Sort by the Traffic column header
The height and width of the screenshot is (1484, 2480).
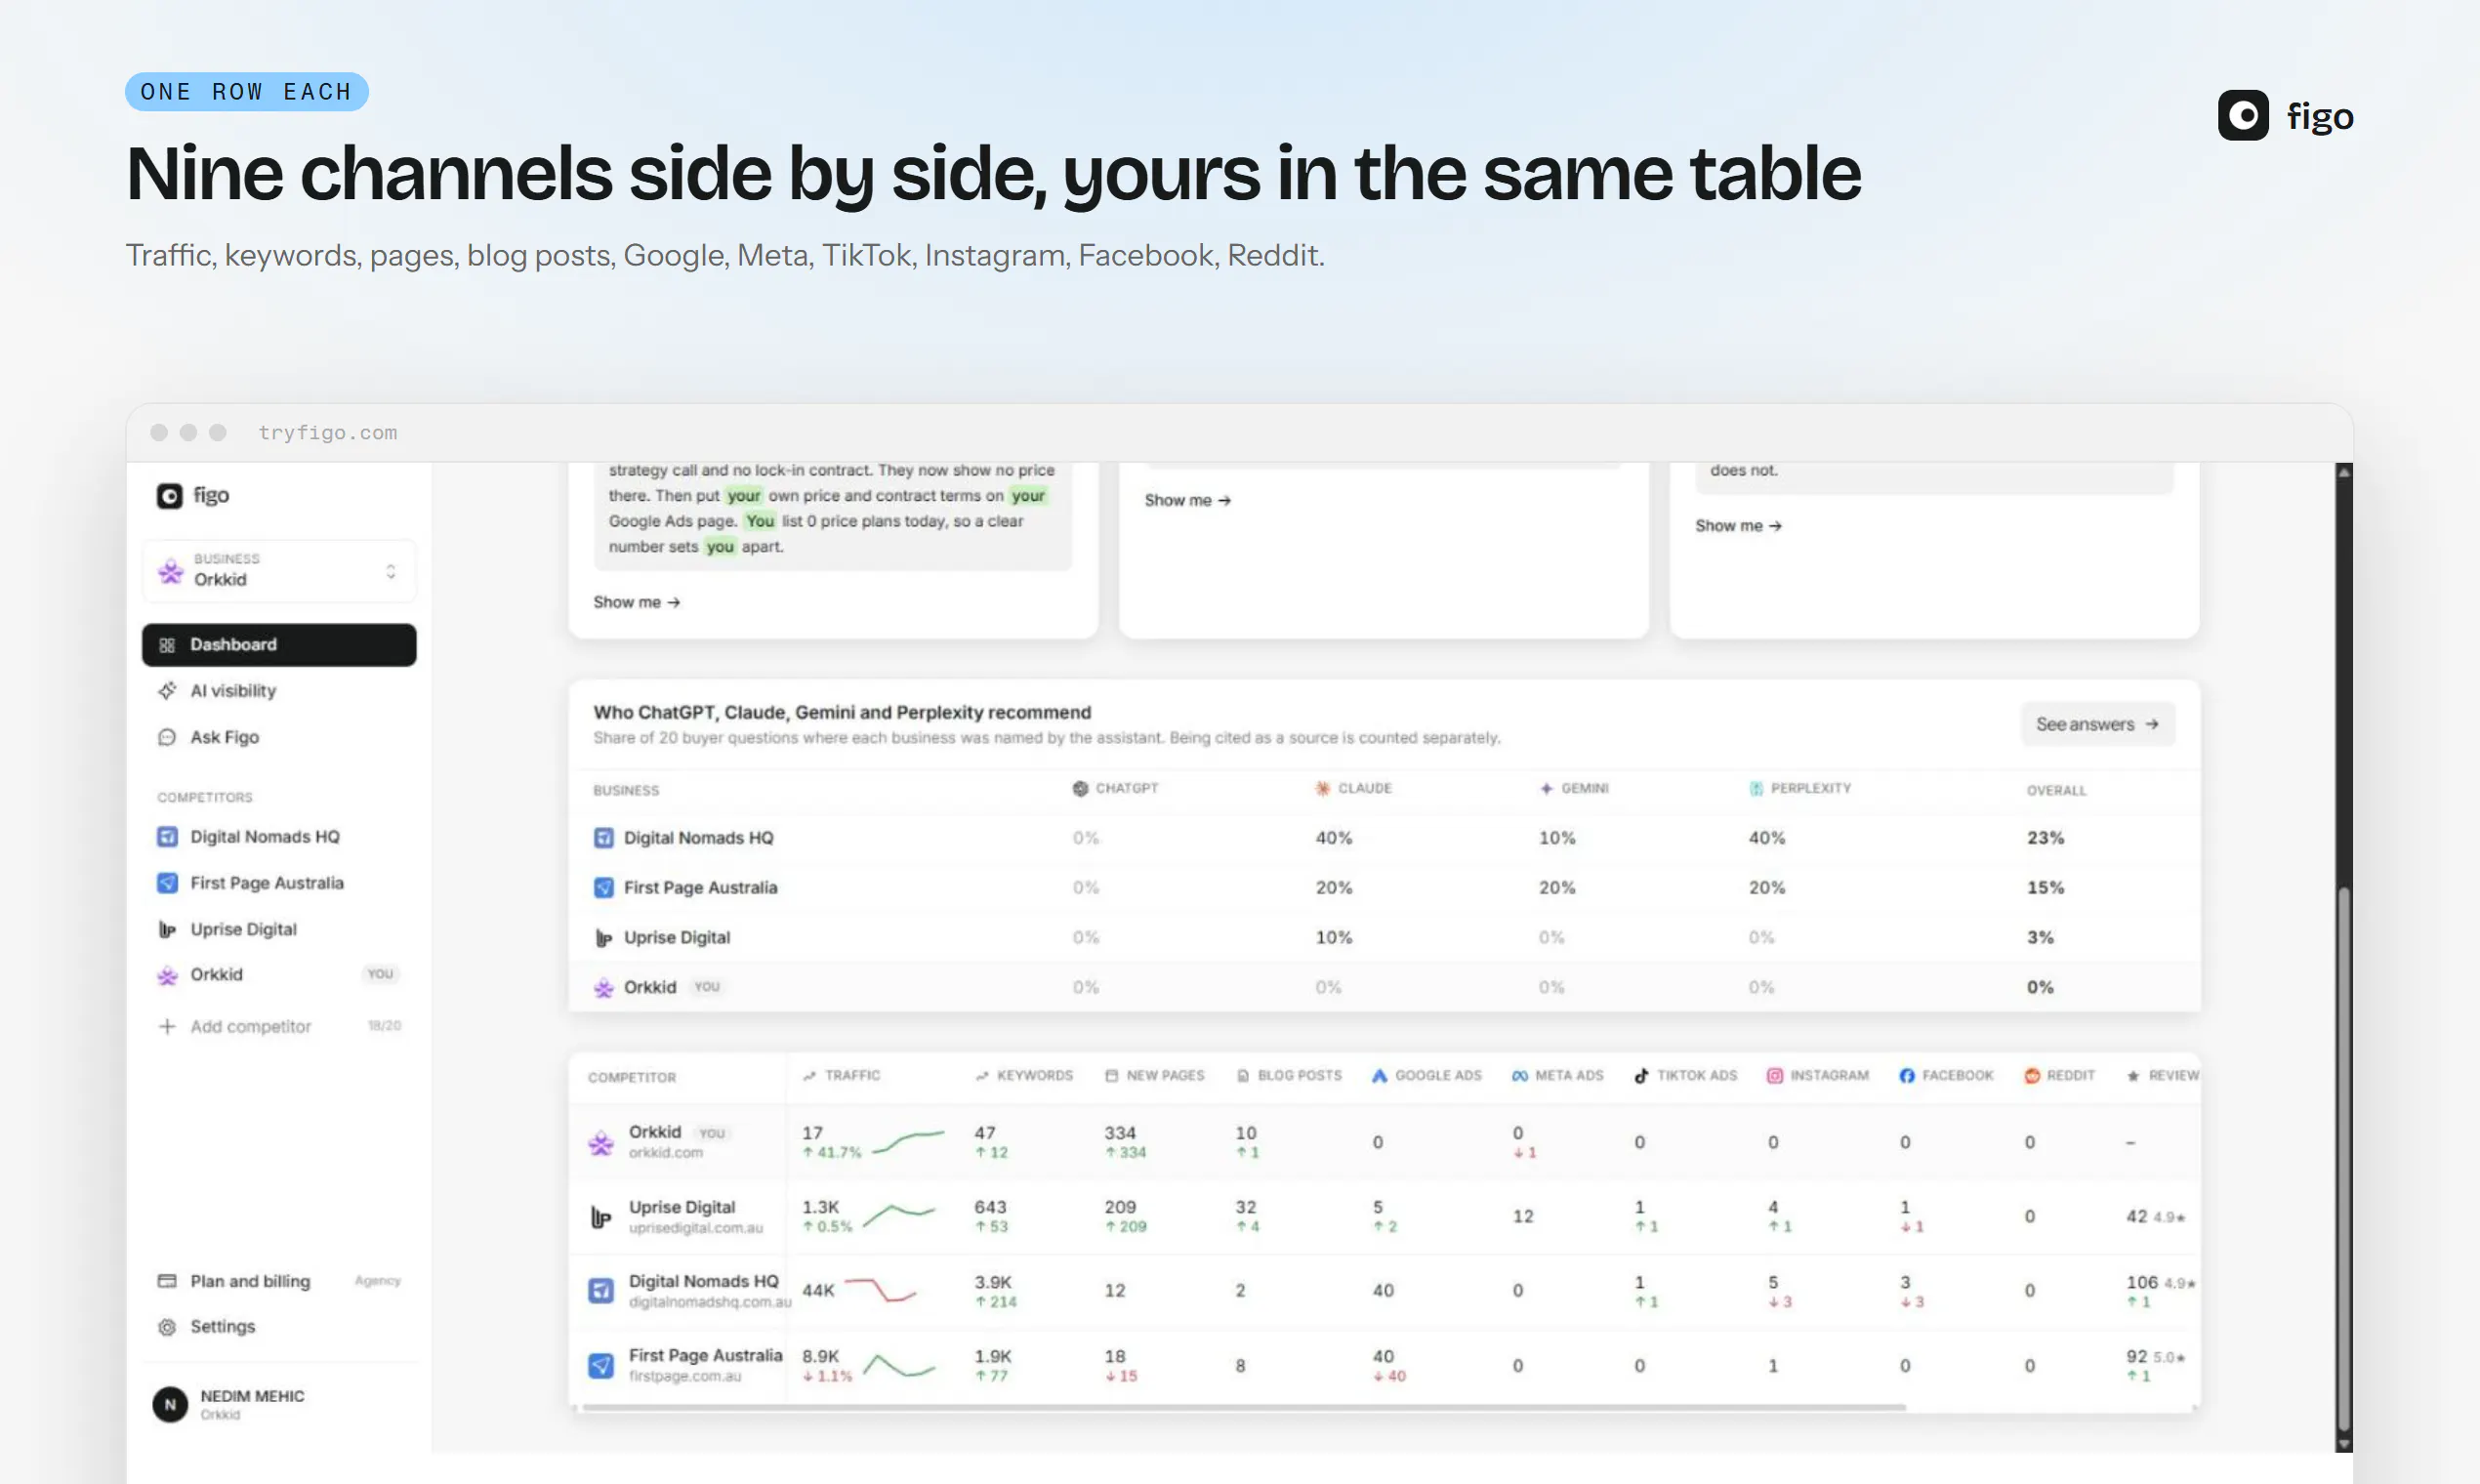tap(841, 1076)
